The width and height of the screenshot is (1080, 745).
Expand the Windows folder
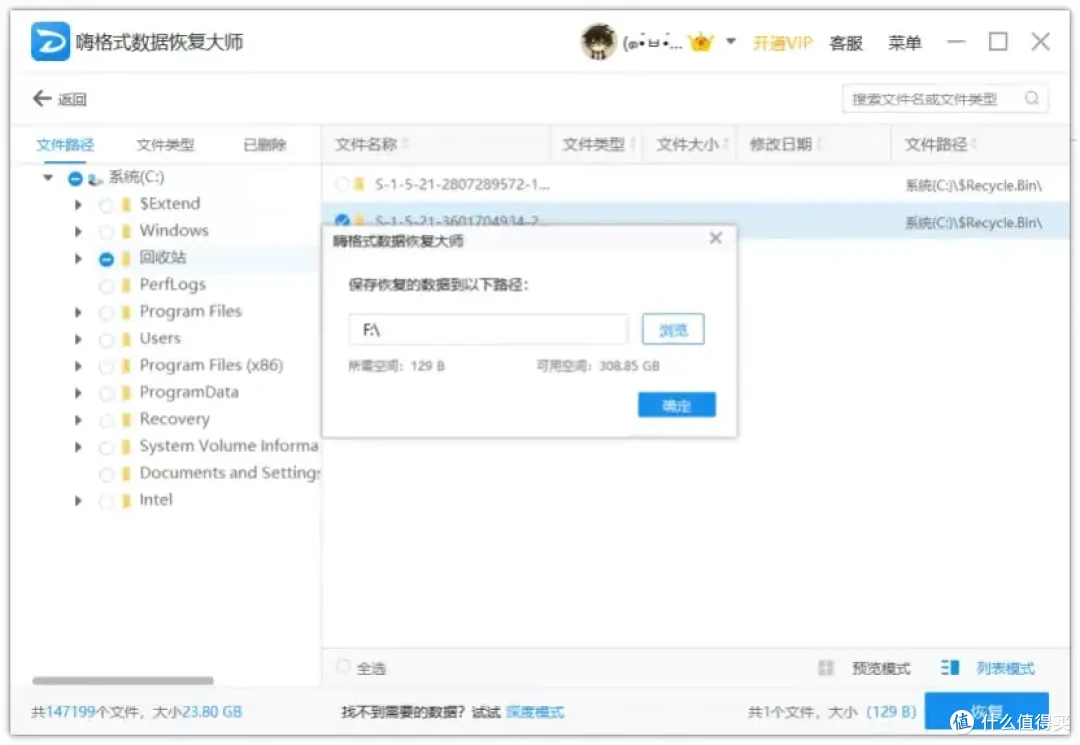click(x=78, y=231)
